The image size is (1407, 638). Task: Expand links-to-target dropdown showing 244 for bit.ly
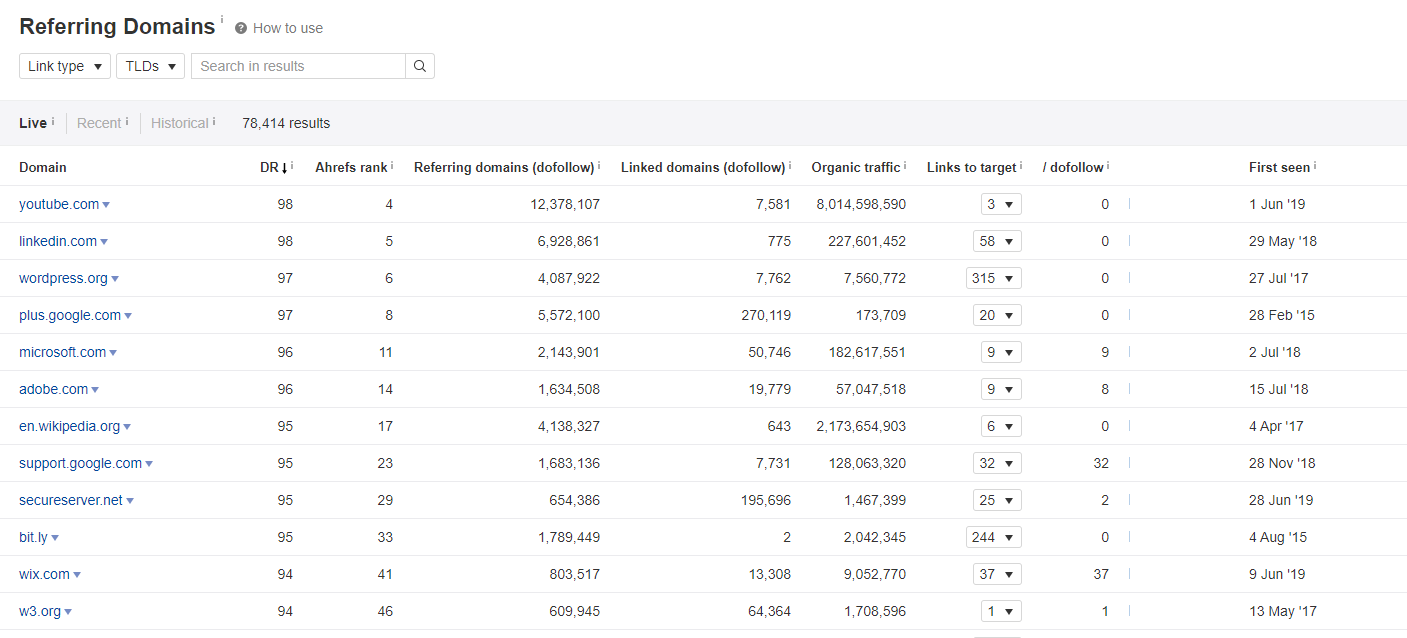point(994,537)
